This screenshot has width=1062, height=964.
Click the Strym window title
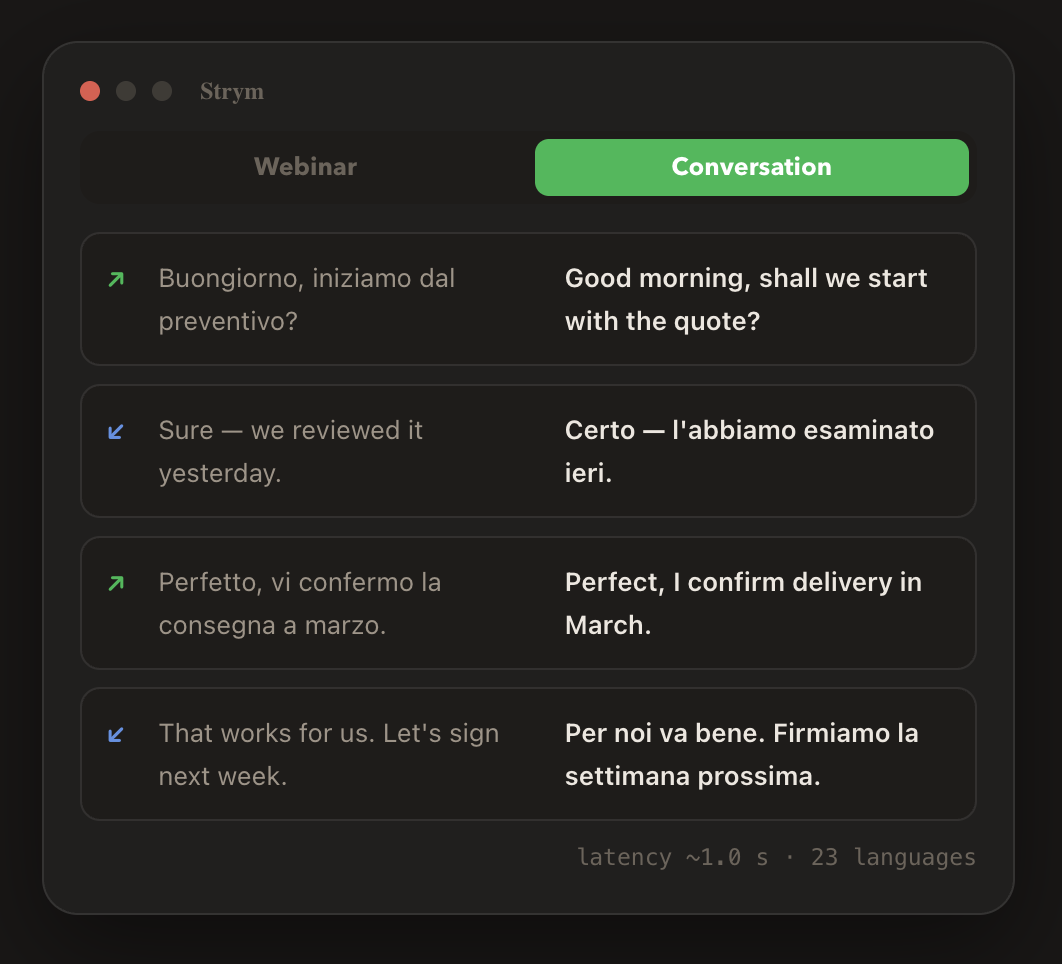(x=232, y=91)
